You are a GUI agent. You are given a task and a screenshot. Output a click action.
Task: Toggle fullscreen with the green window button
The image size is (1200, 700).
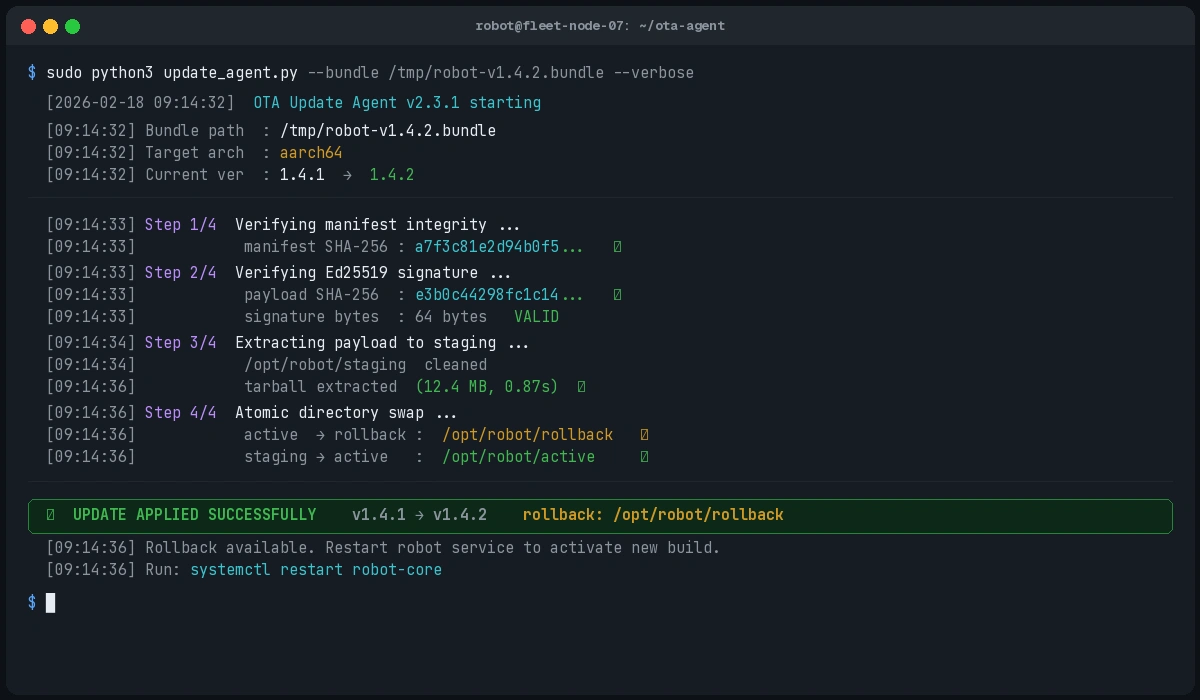click(x=72, y=28)
